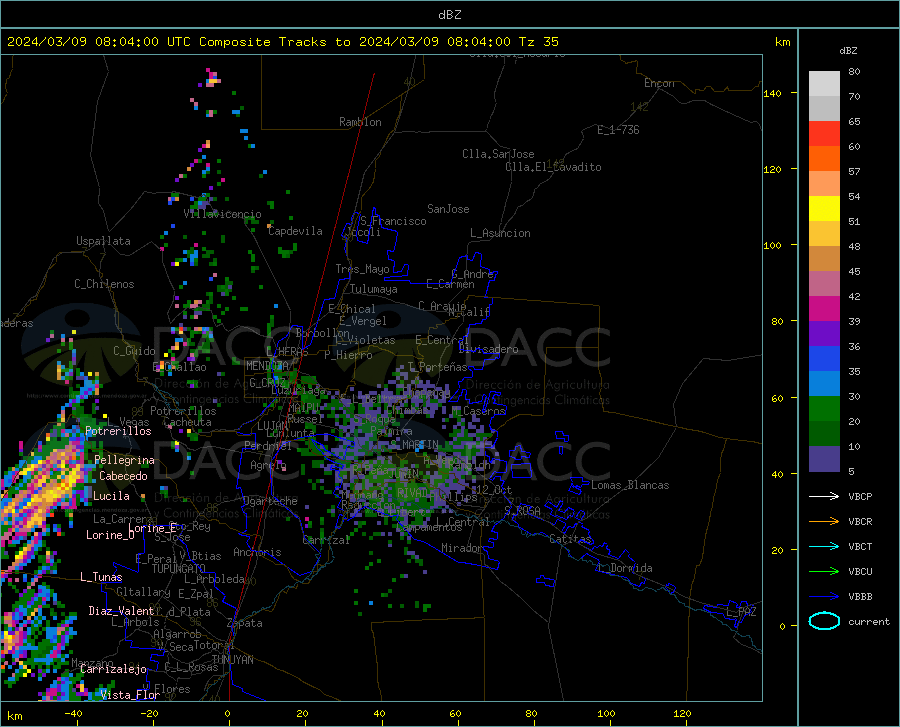
Task: Click the C_Chilenos place label
Action: click(104, 284)
